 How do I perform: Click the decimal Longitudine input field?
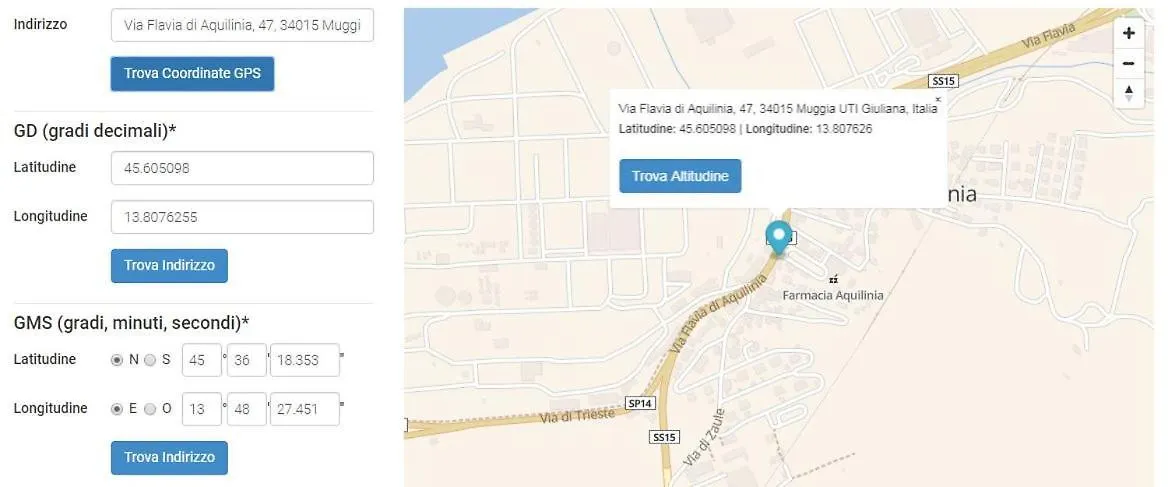pyautogui.click(x=242, y=217)
